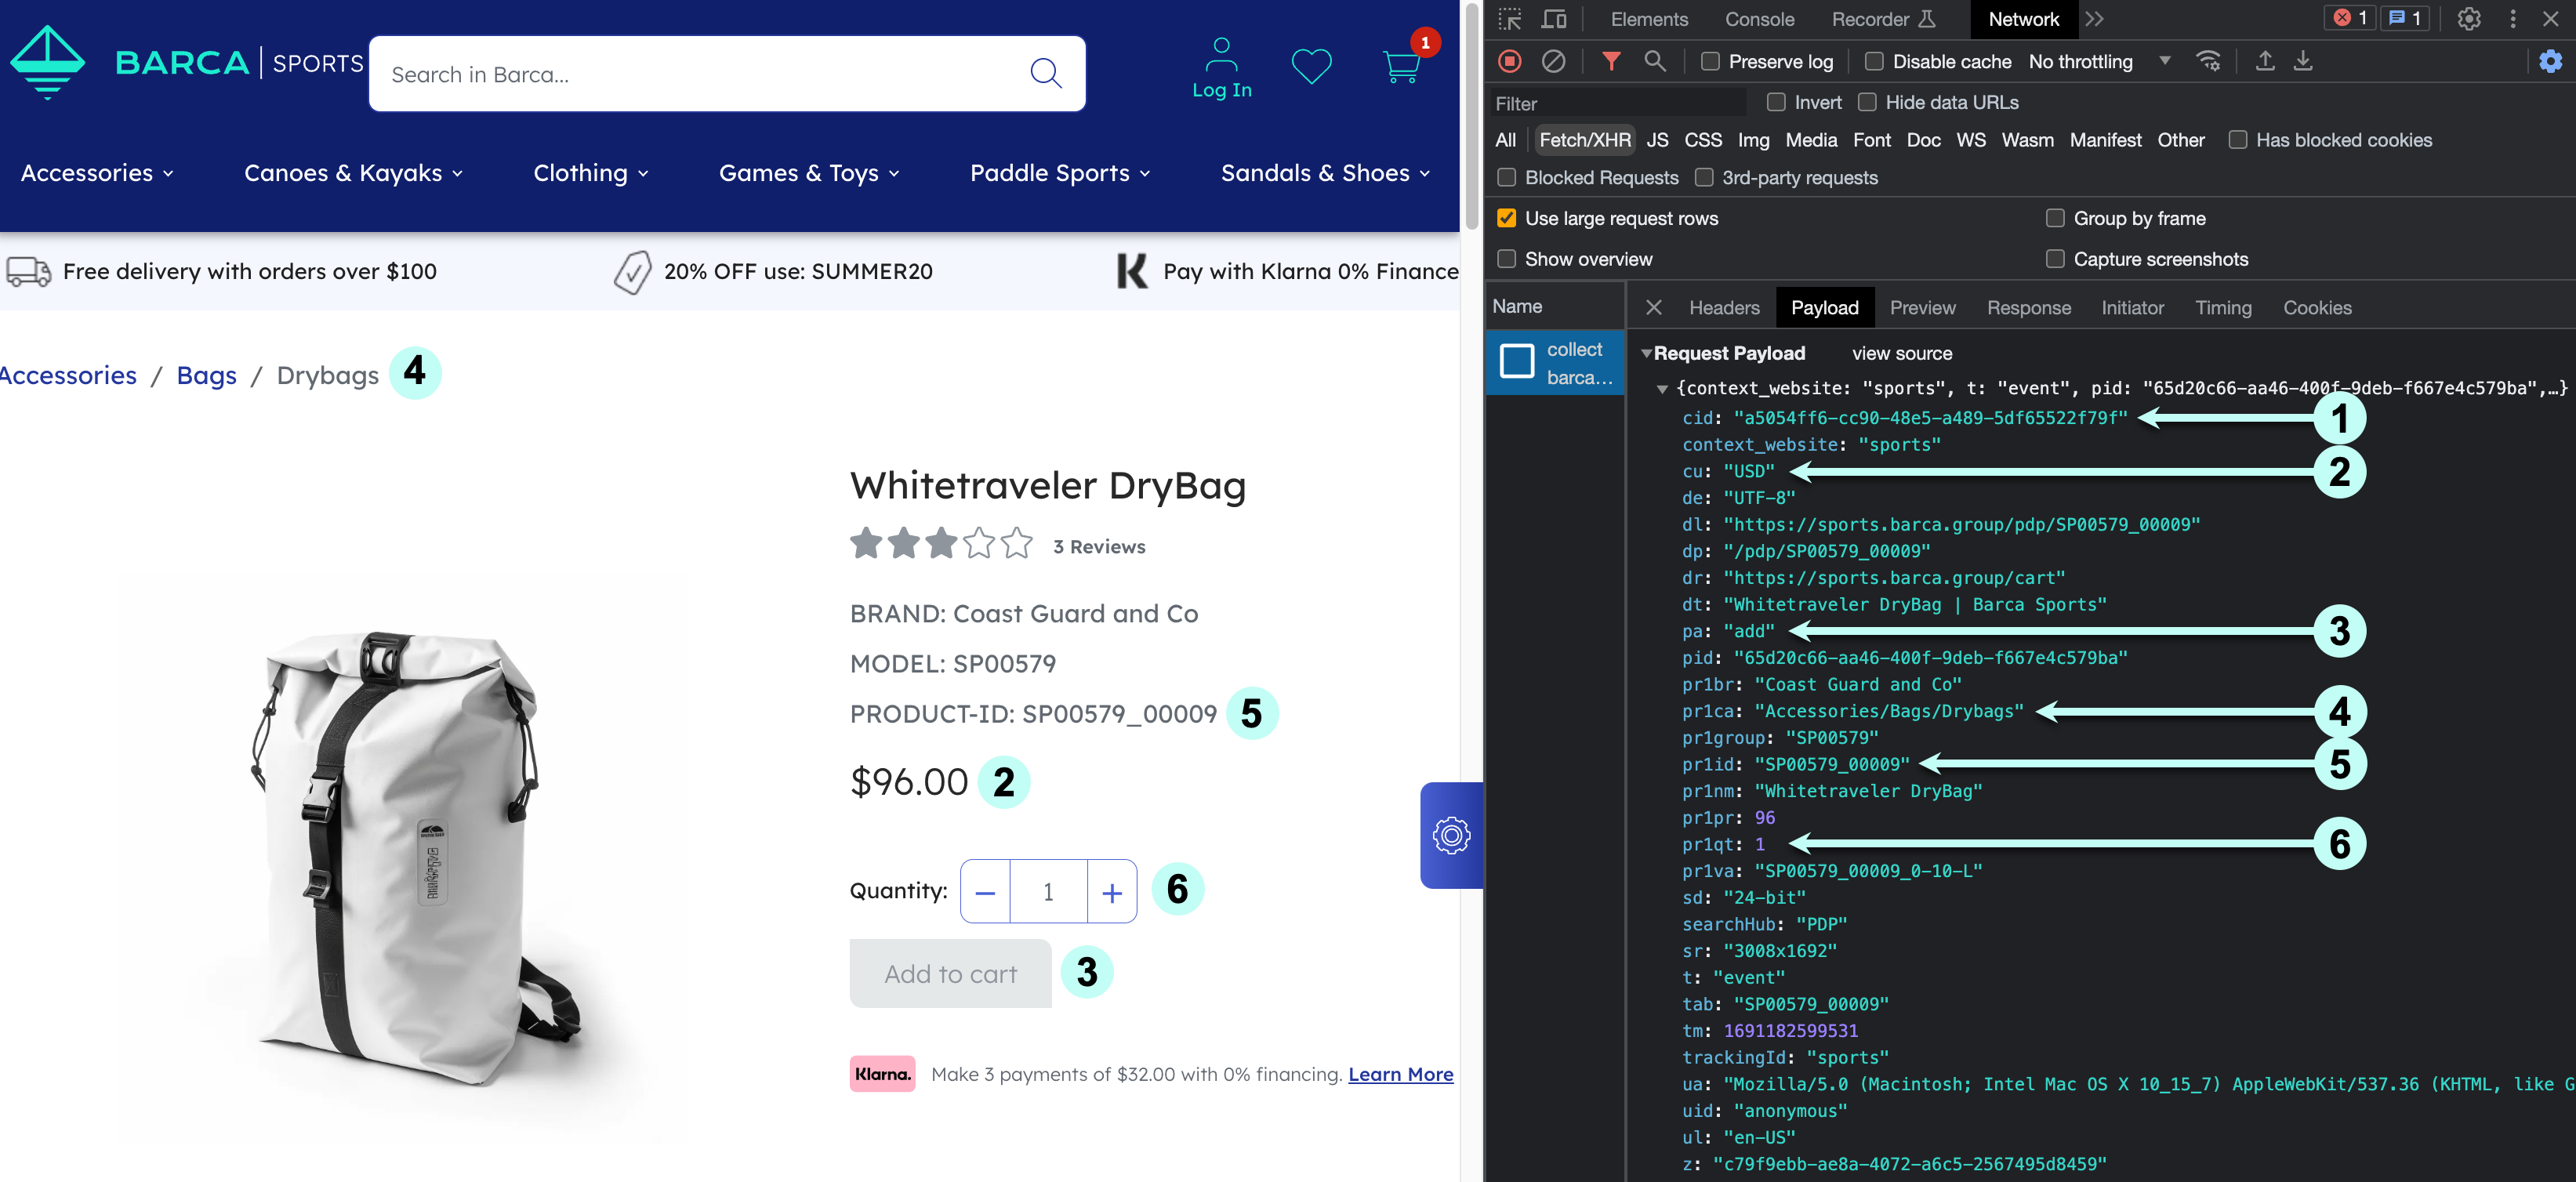Check Has blocked cookies checkbox
This screenshot has width=2576, height=1182.
pyautogui.click(x=2238, y=140)
